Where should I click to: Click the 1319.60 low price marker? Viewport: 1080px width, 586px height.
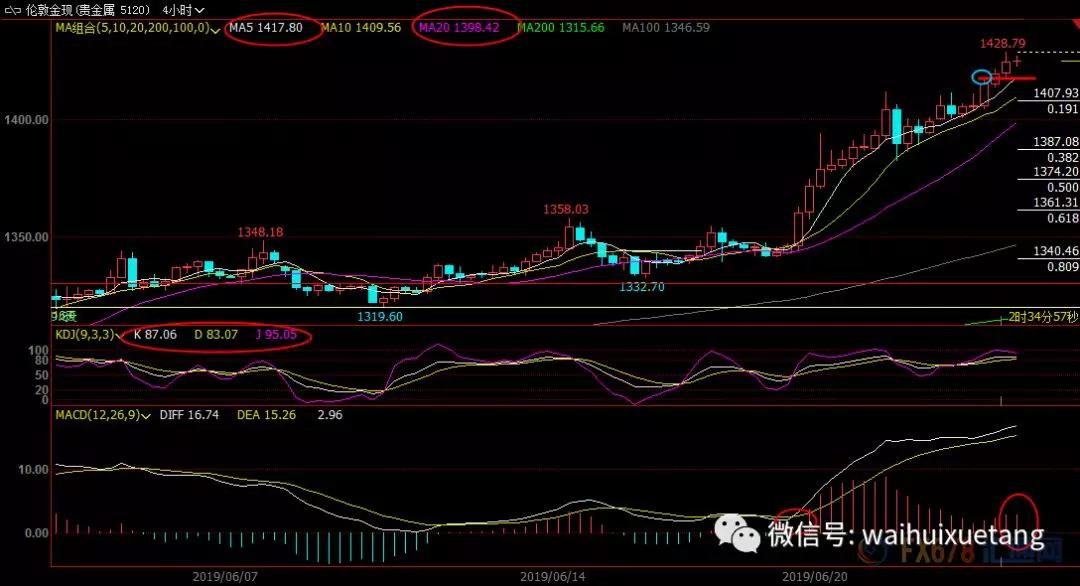click(380, 315)
